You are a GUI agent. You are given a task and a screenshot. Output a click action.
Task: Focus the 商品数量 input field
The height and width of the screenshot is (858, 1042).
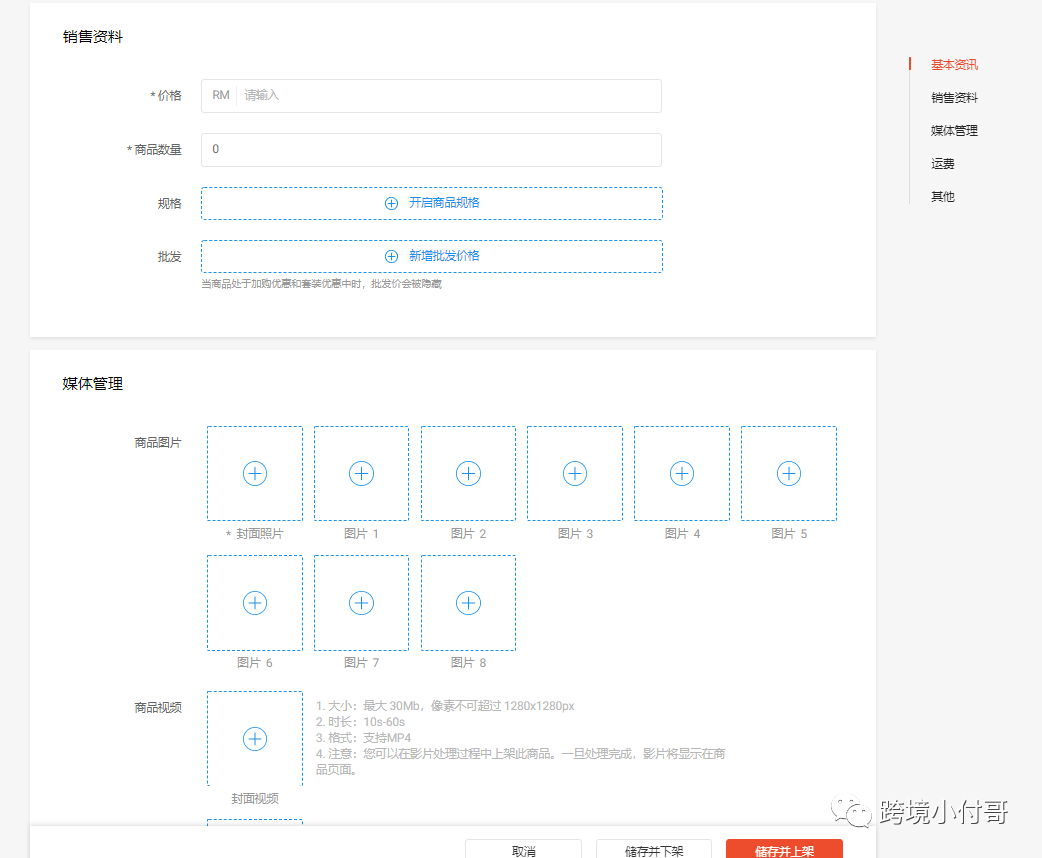point(431,150)
